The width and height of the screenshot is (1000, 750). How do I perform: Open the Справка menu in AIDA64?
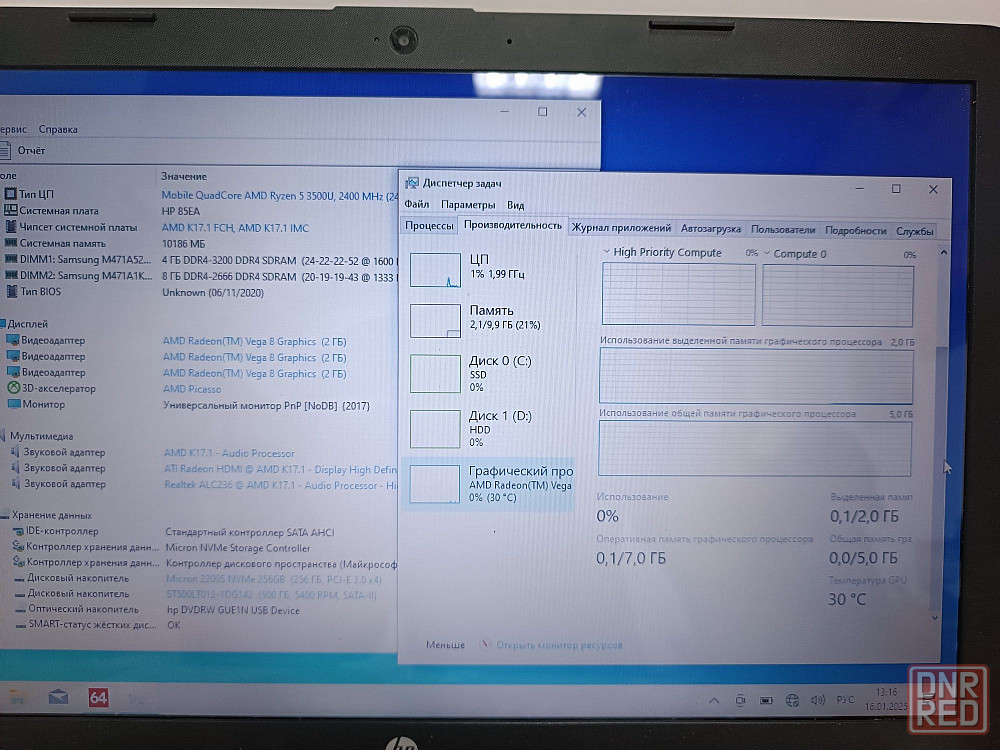tap(58, 129)
